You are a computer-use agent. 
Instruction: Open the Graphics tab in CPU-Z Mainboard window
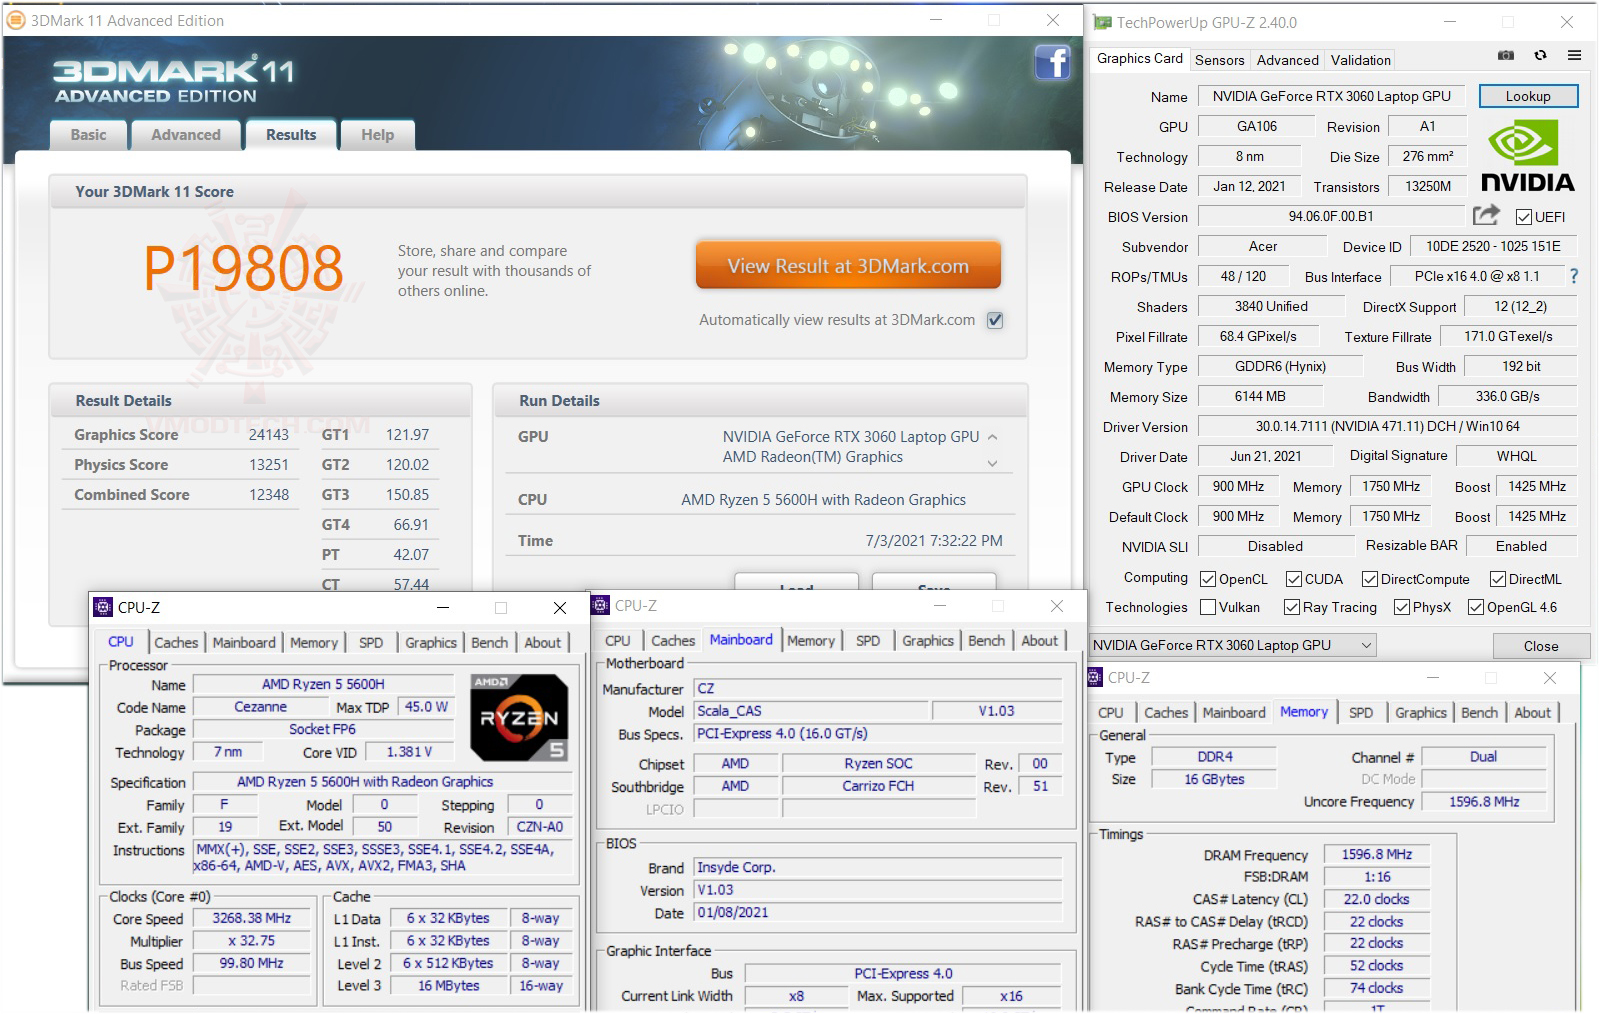[x=928, y=640]
